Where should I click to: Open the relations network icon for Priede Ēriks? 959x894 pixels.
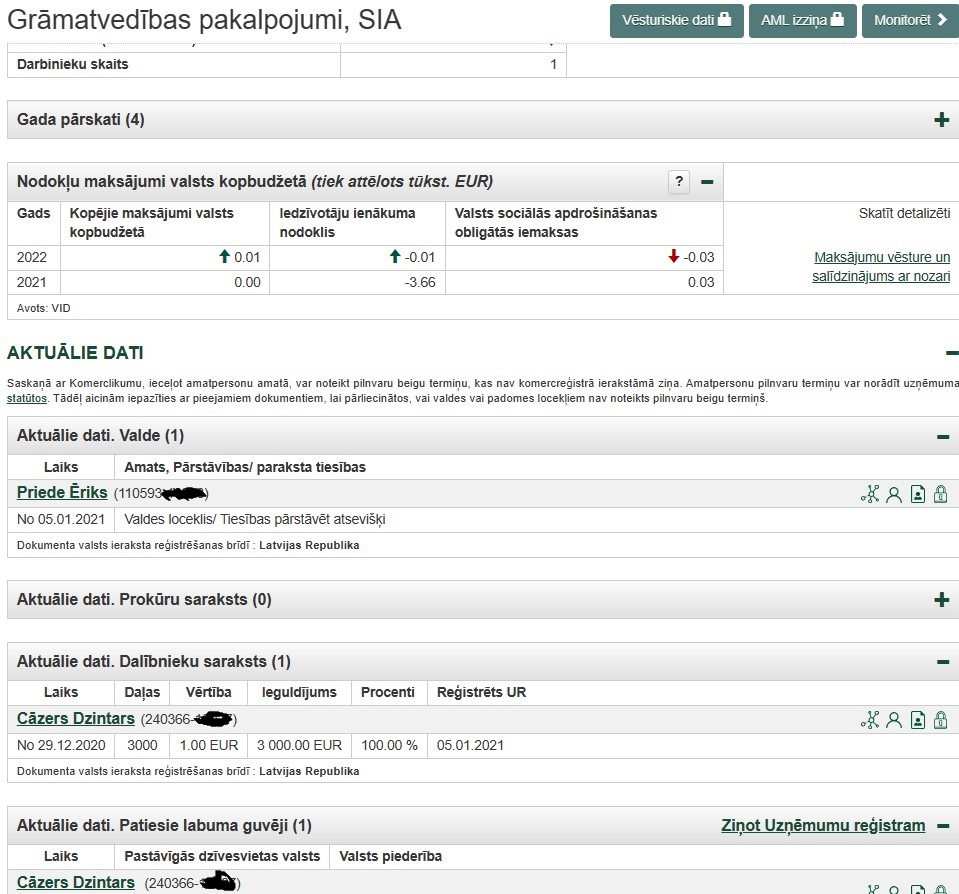(x=869, y=494)
